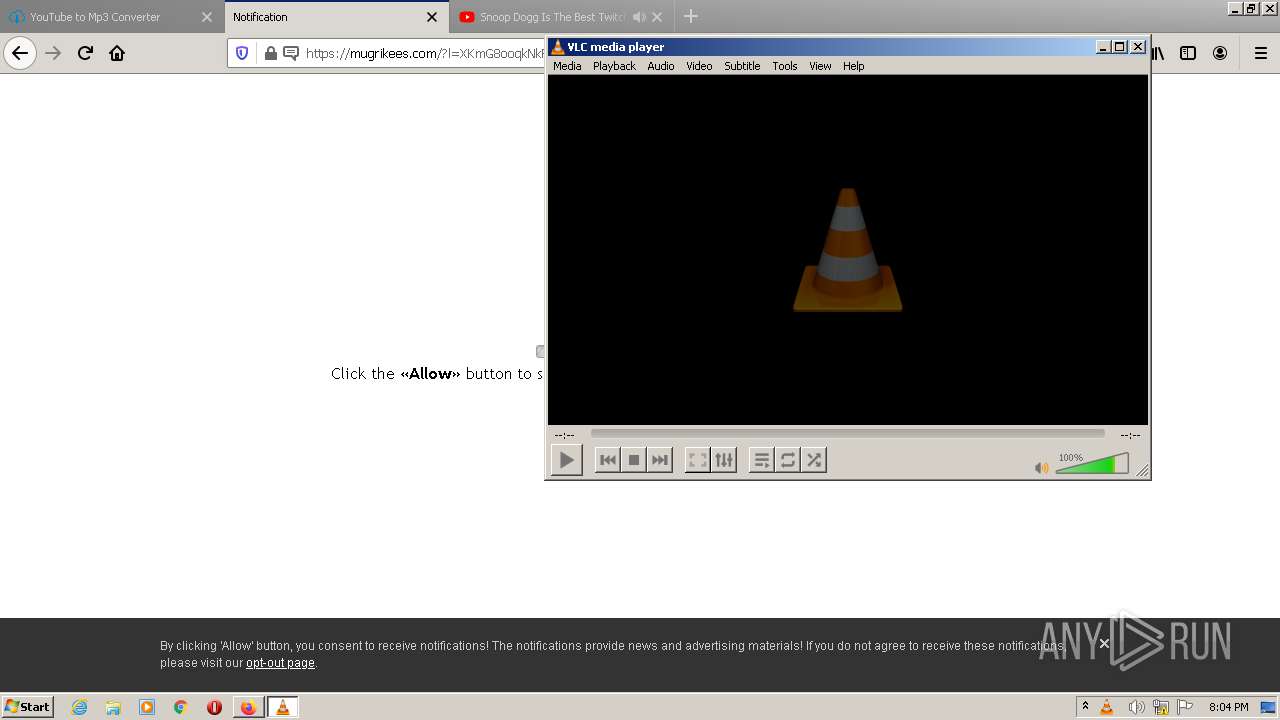The height and width of the screenshot is (720, 1280).
Task: Dismiss the notification consent banner
Action: pyautogui.click(x=1104, y=643)
